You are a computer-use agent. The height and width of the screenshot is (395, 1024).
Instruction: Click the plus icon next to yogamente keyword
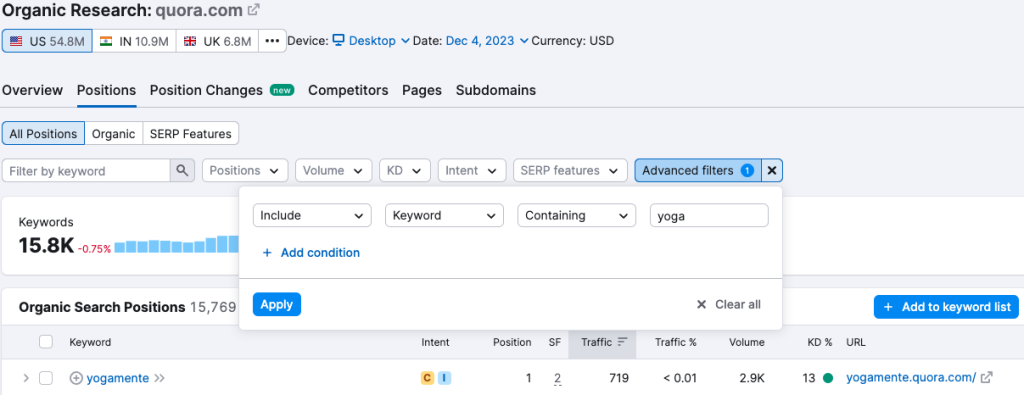click(76, 378)
